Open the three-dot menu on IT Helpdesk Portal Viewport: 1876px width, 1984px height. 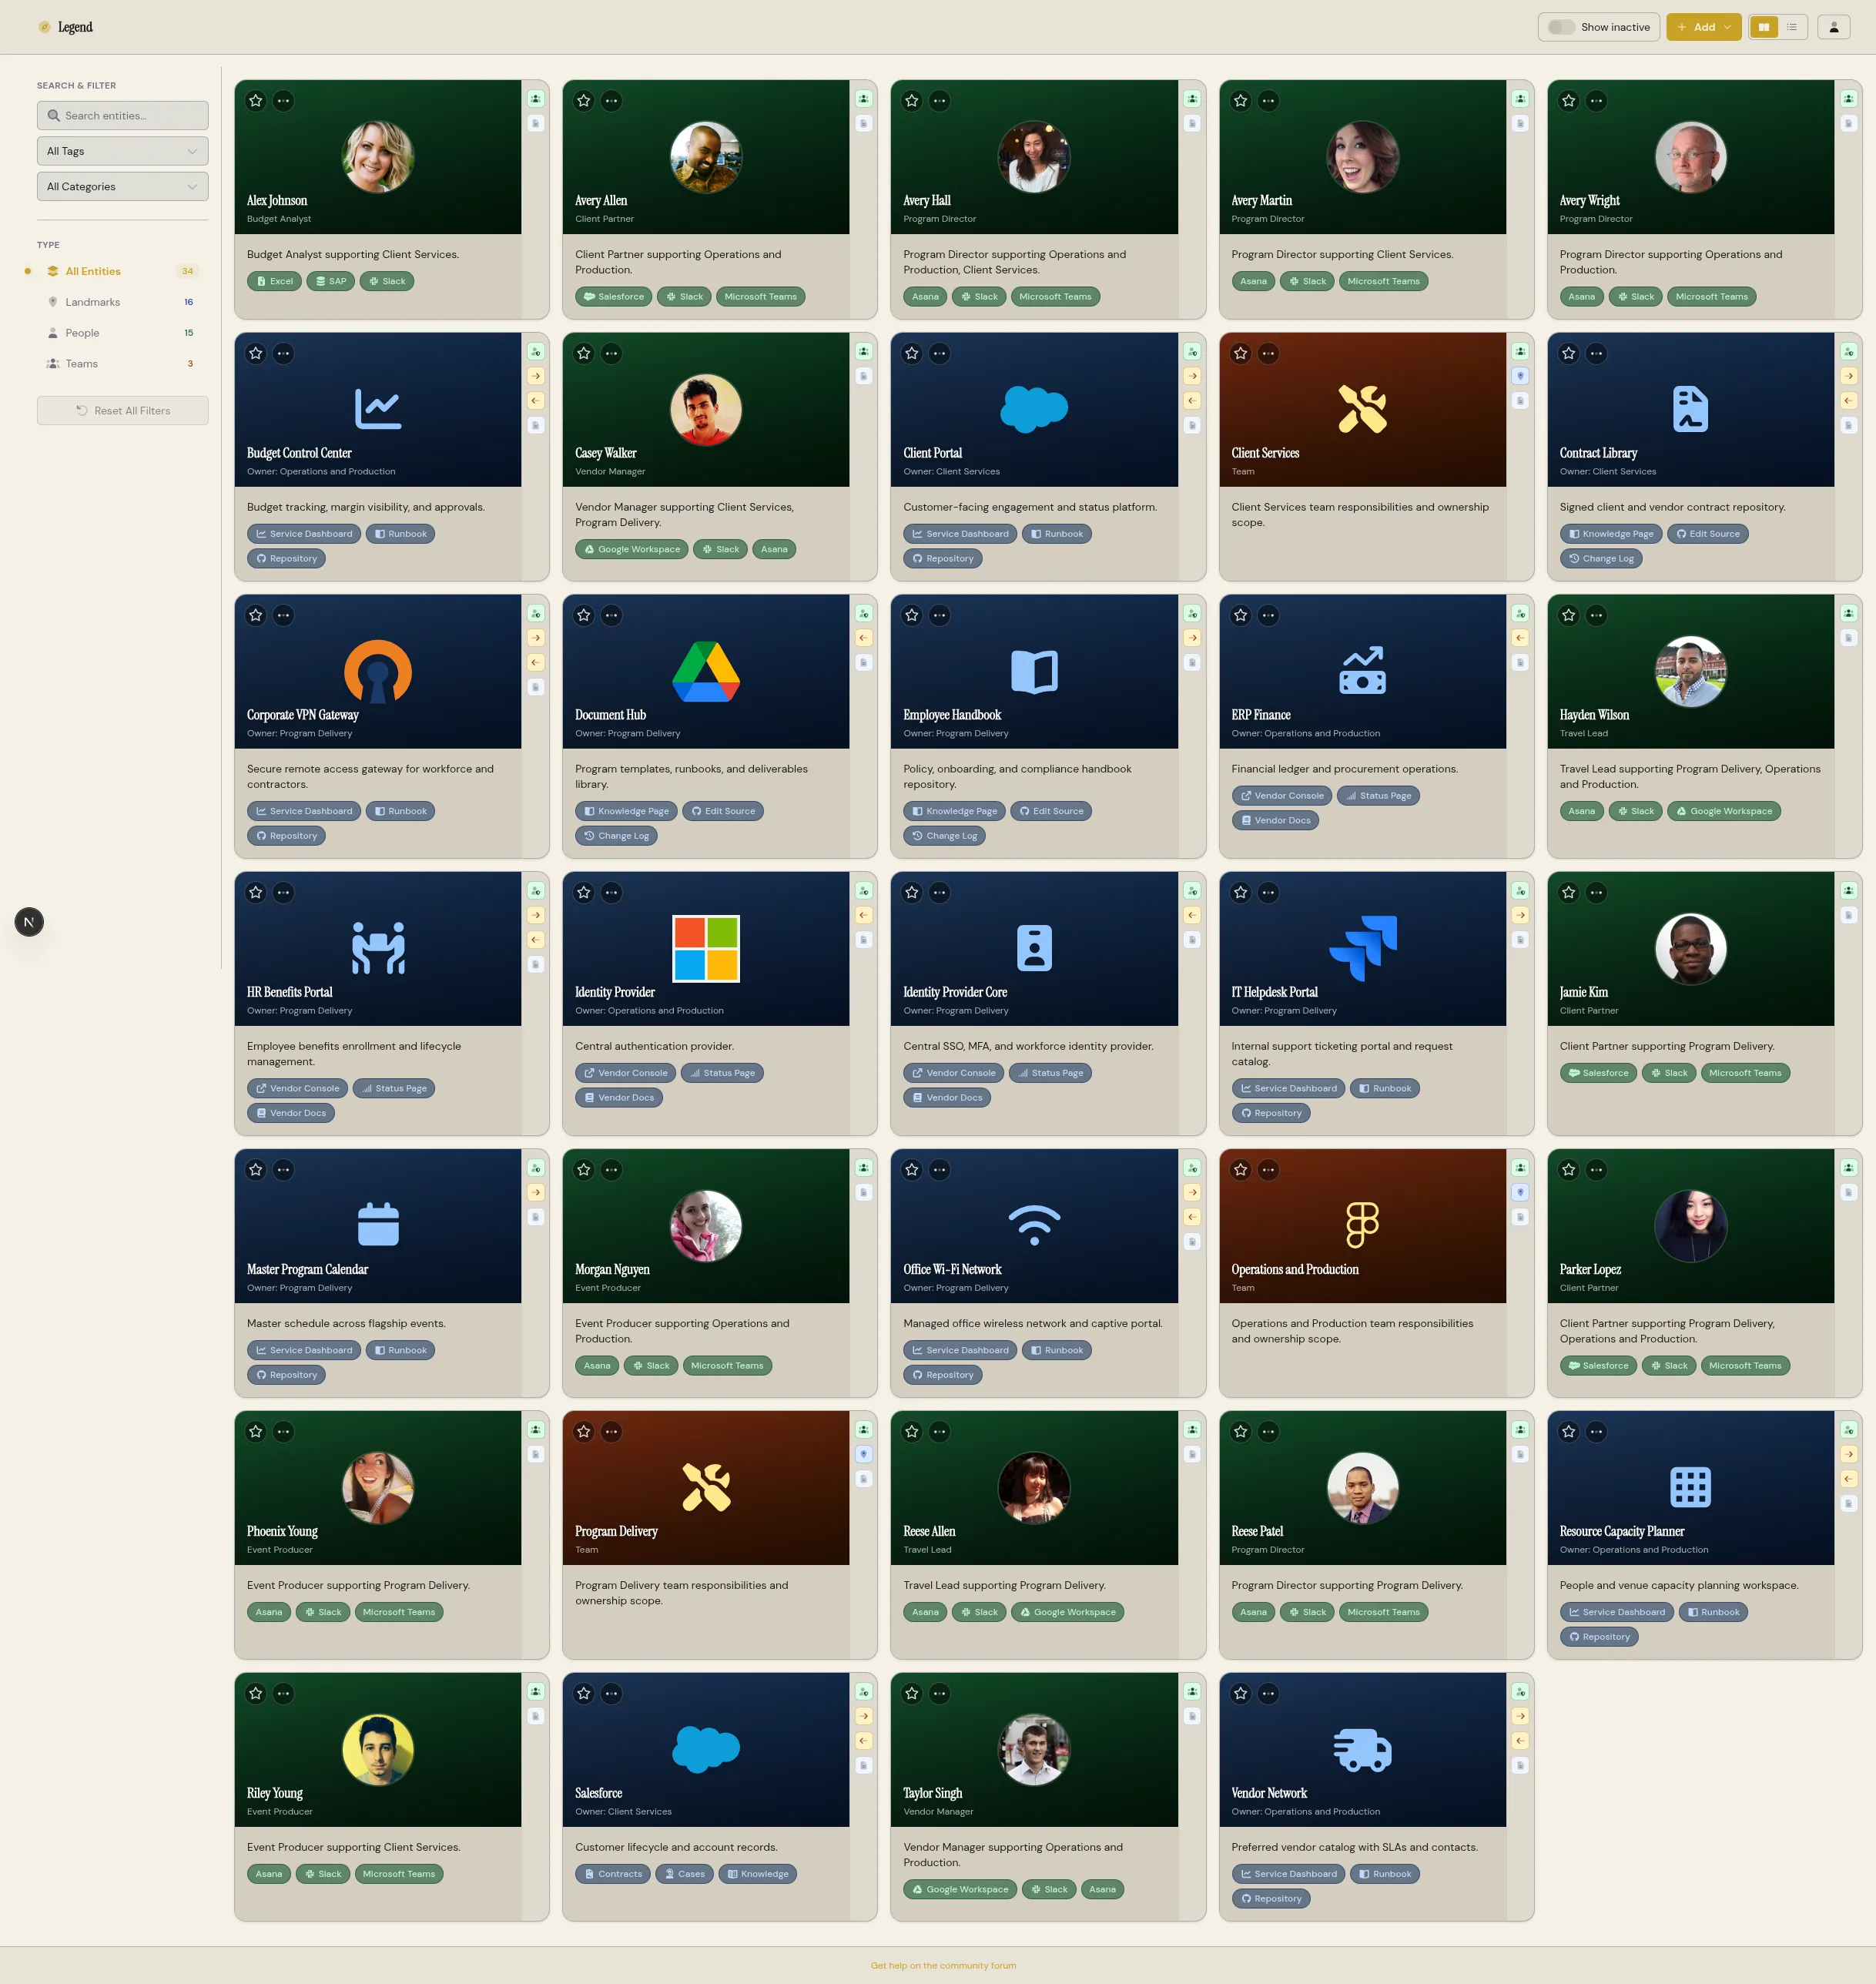coord(1269,893)
